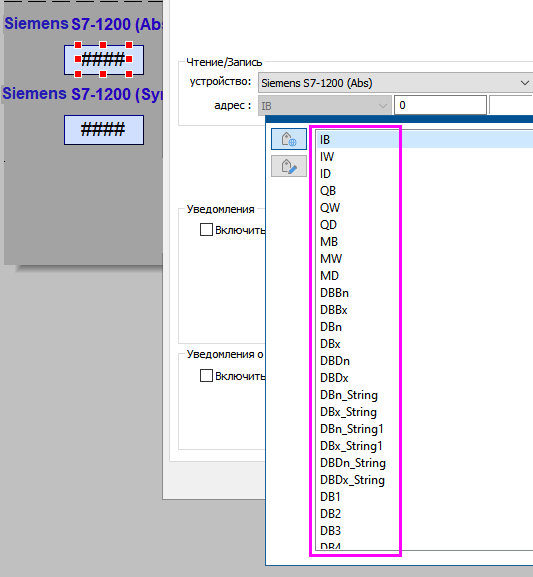Screen dimensions: 533x577
Task: Choose MB in the address list
Action: click(x=425, y=242)
